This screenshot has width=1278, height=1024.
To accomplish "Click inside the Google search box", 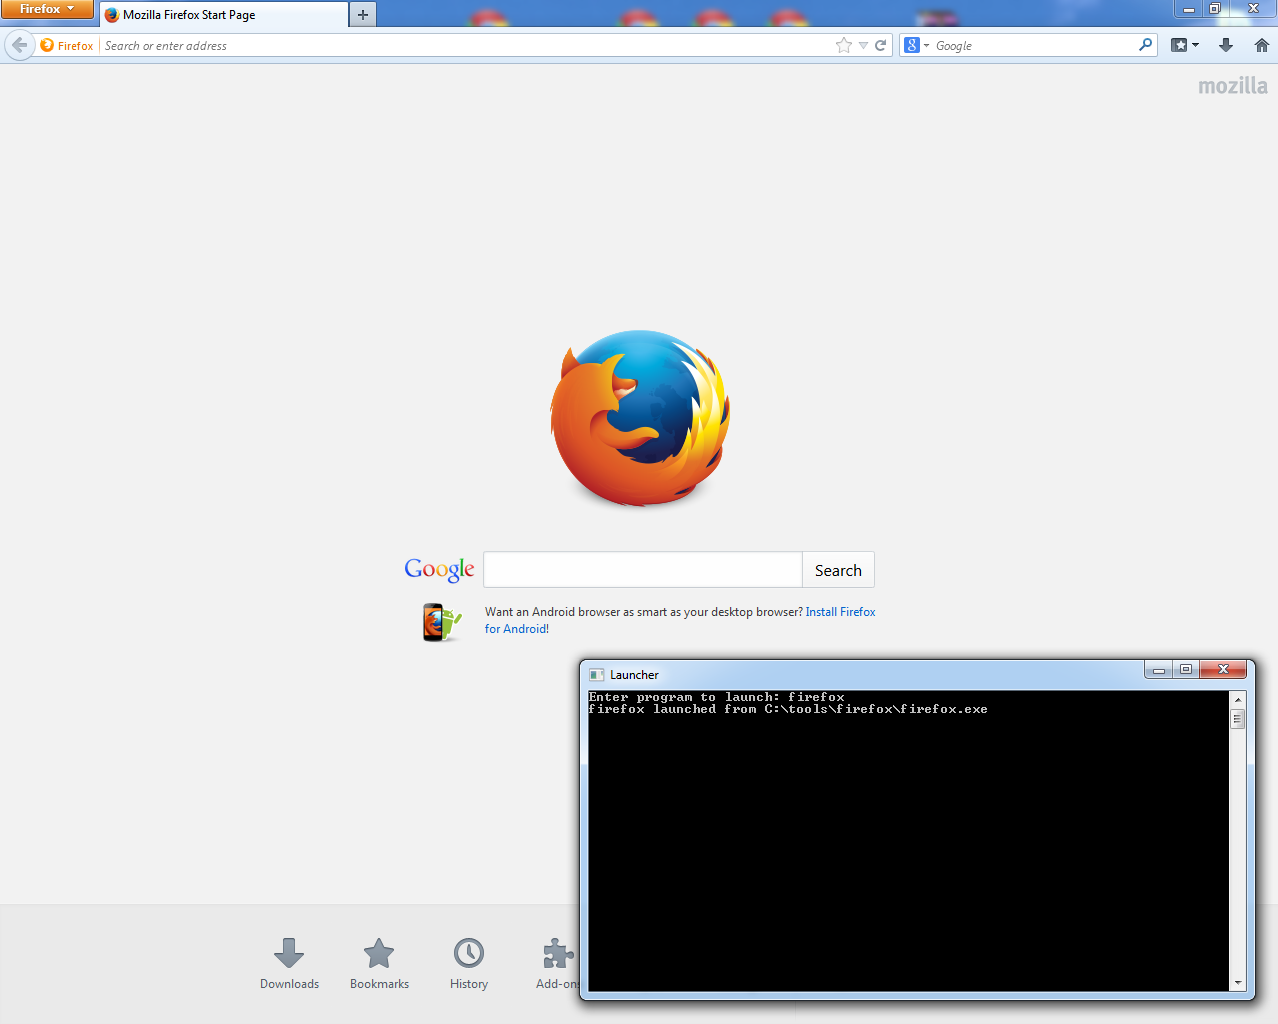I will (x=642, y=569).
